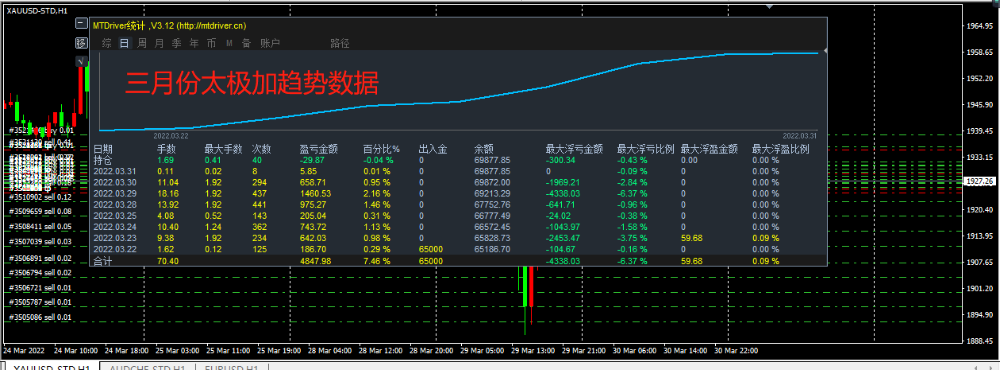1000x370 pixels.
Task: Open the 币 symbol tab
Action: (x=210, y=43)
